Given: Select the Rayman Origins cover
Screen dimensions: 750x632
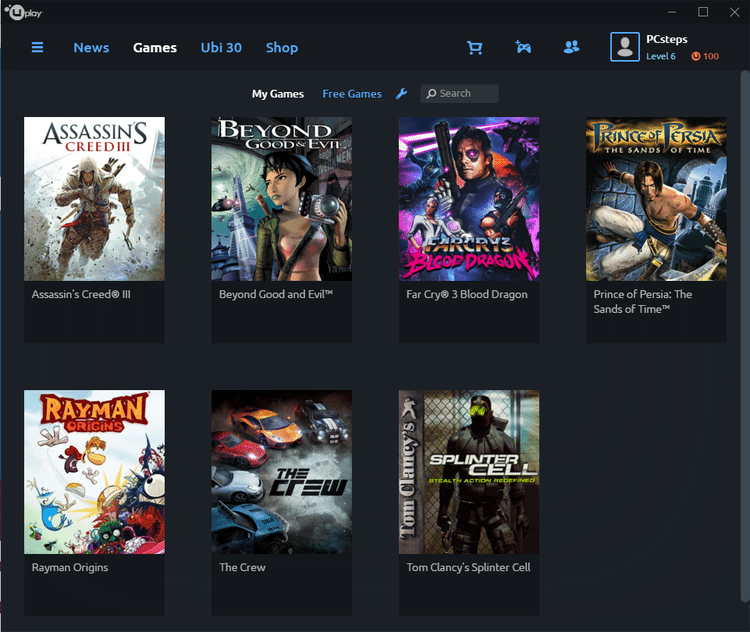Looking at the screenshot, I should (94, 472).
